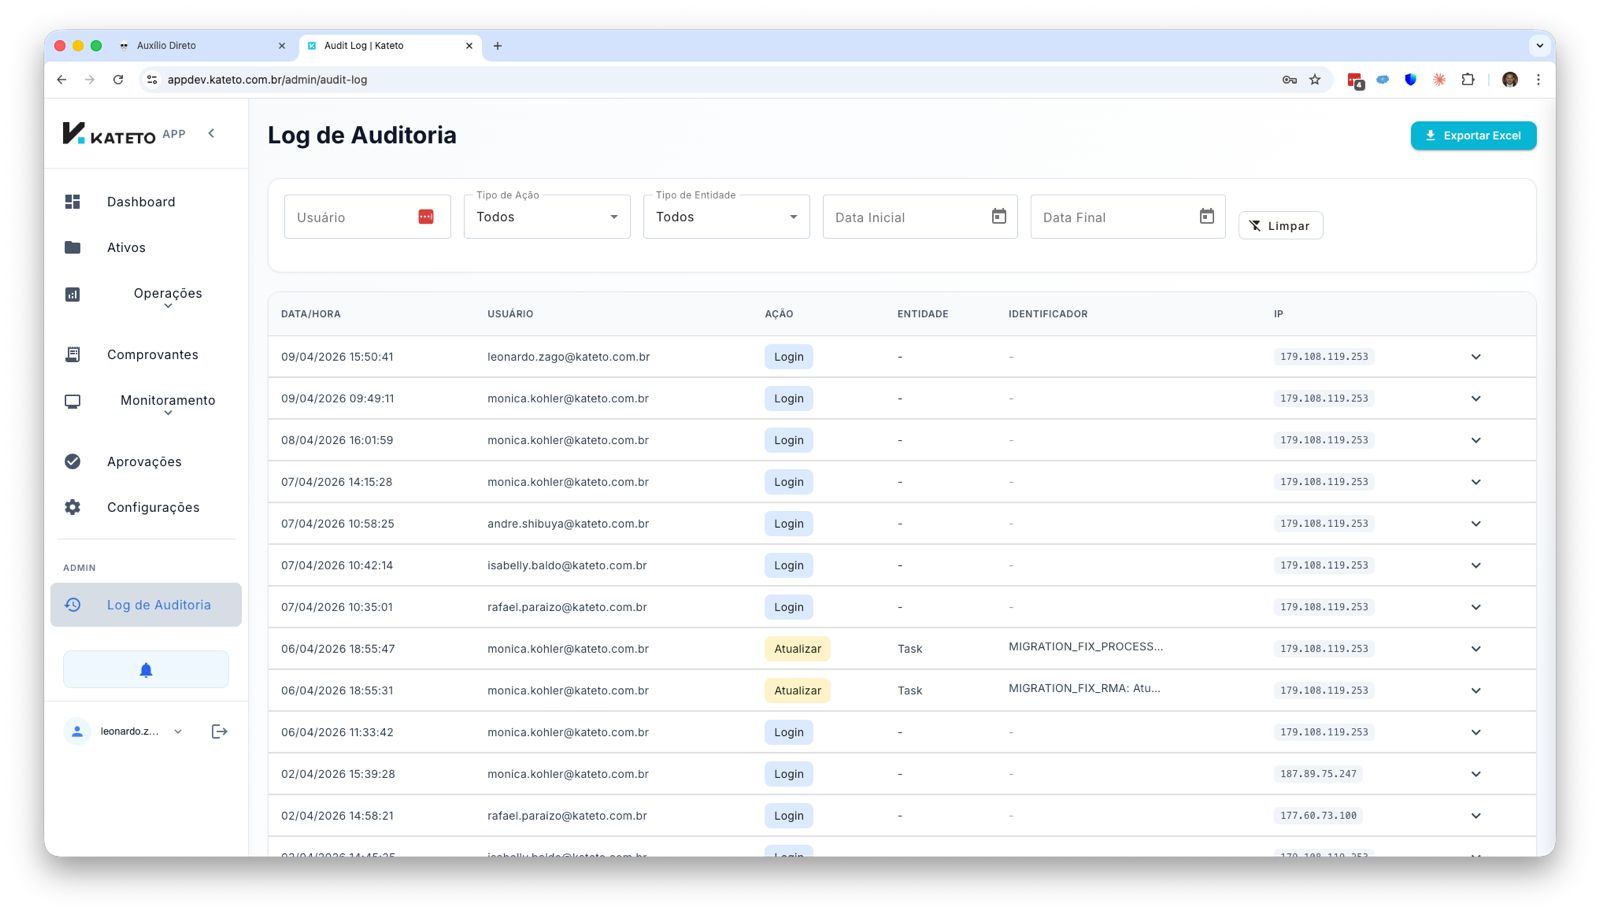Go to Comprovantes in the sidebar

(x=152, y=355)
